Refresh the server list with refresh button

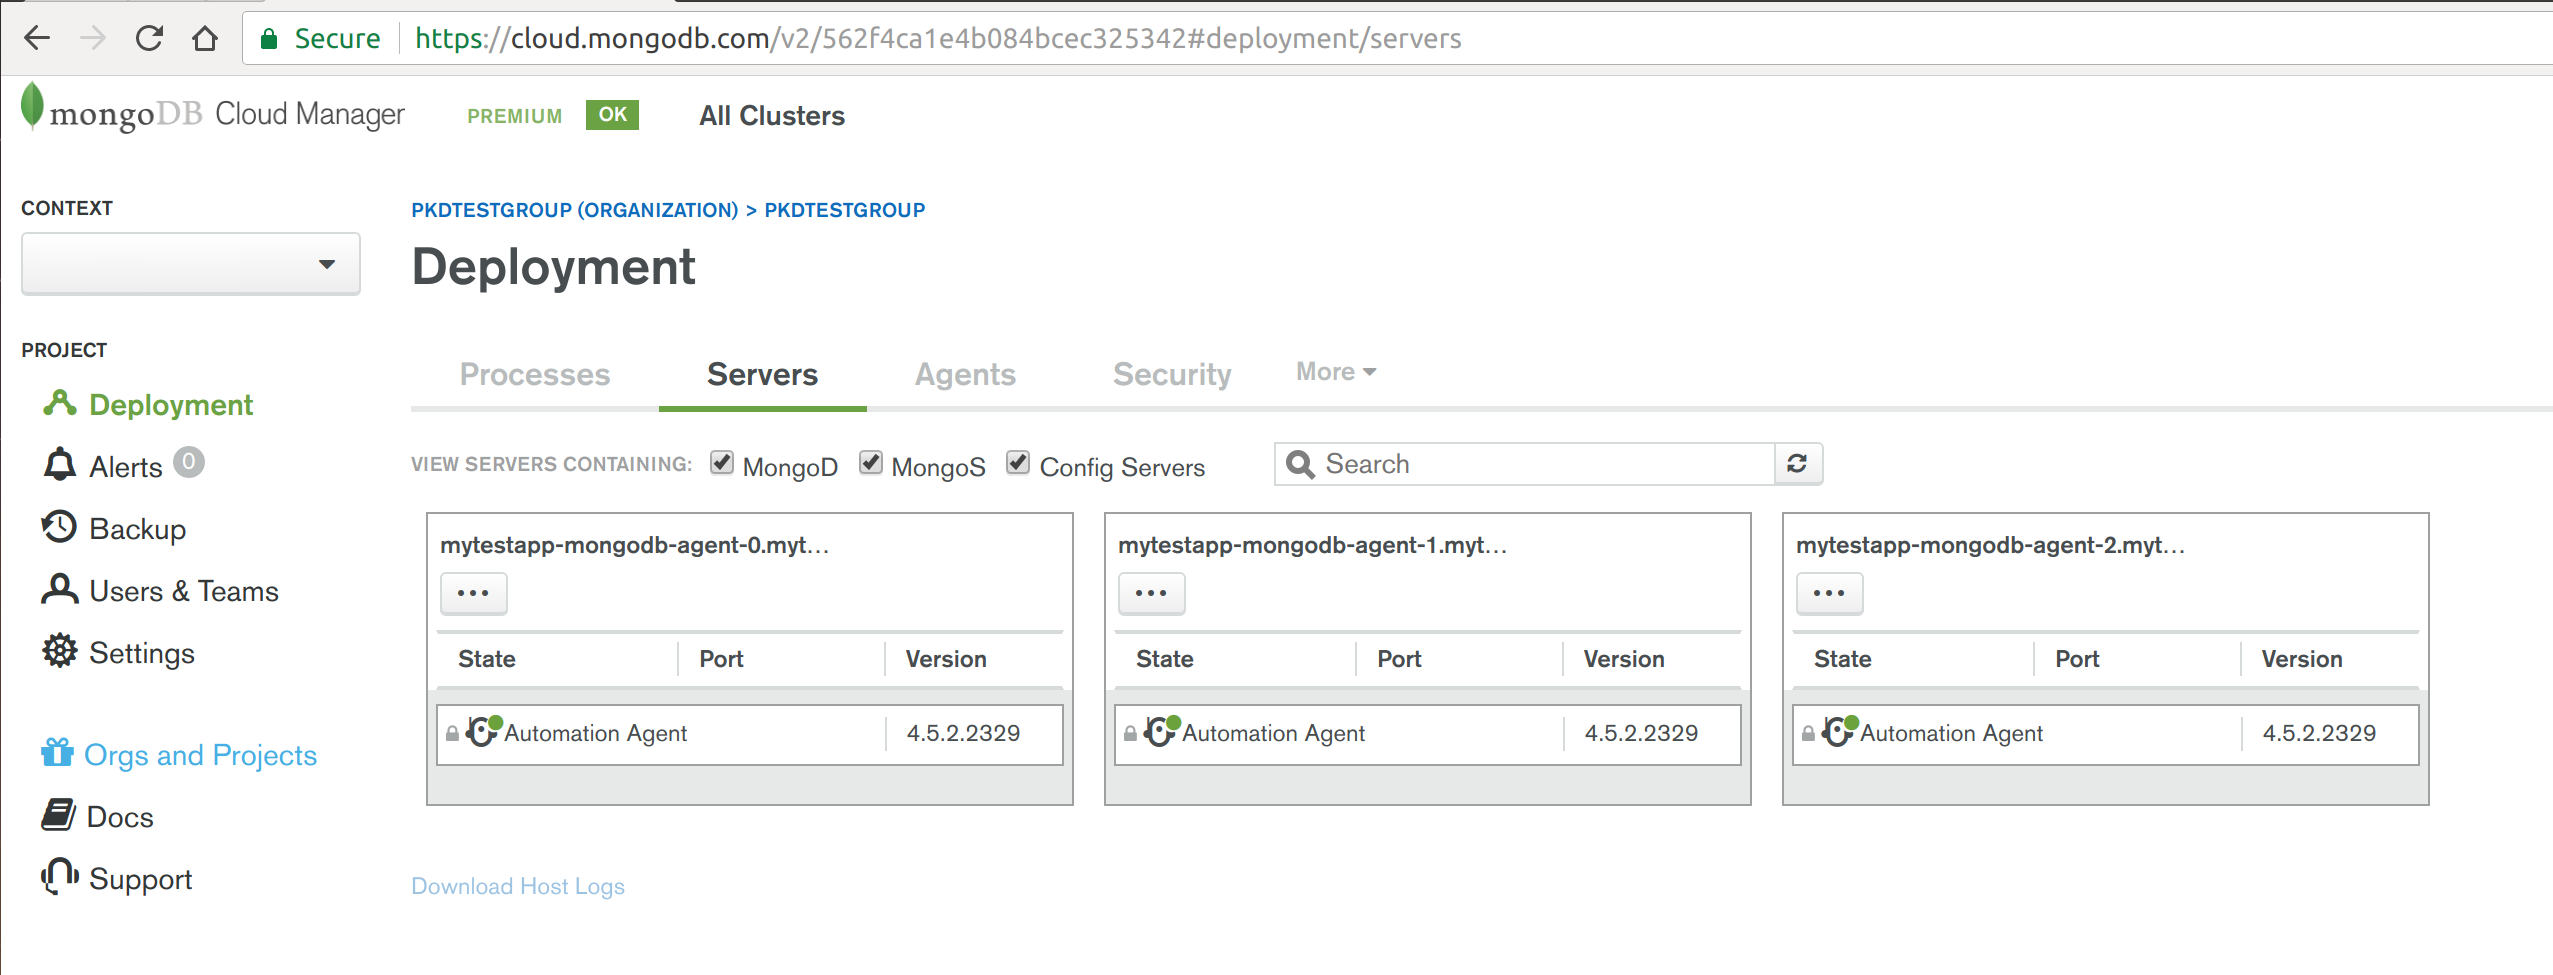tap(1797, 464)
